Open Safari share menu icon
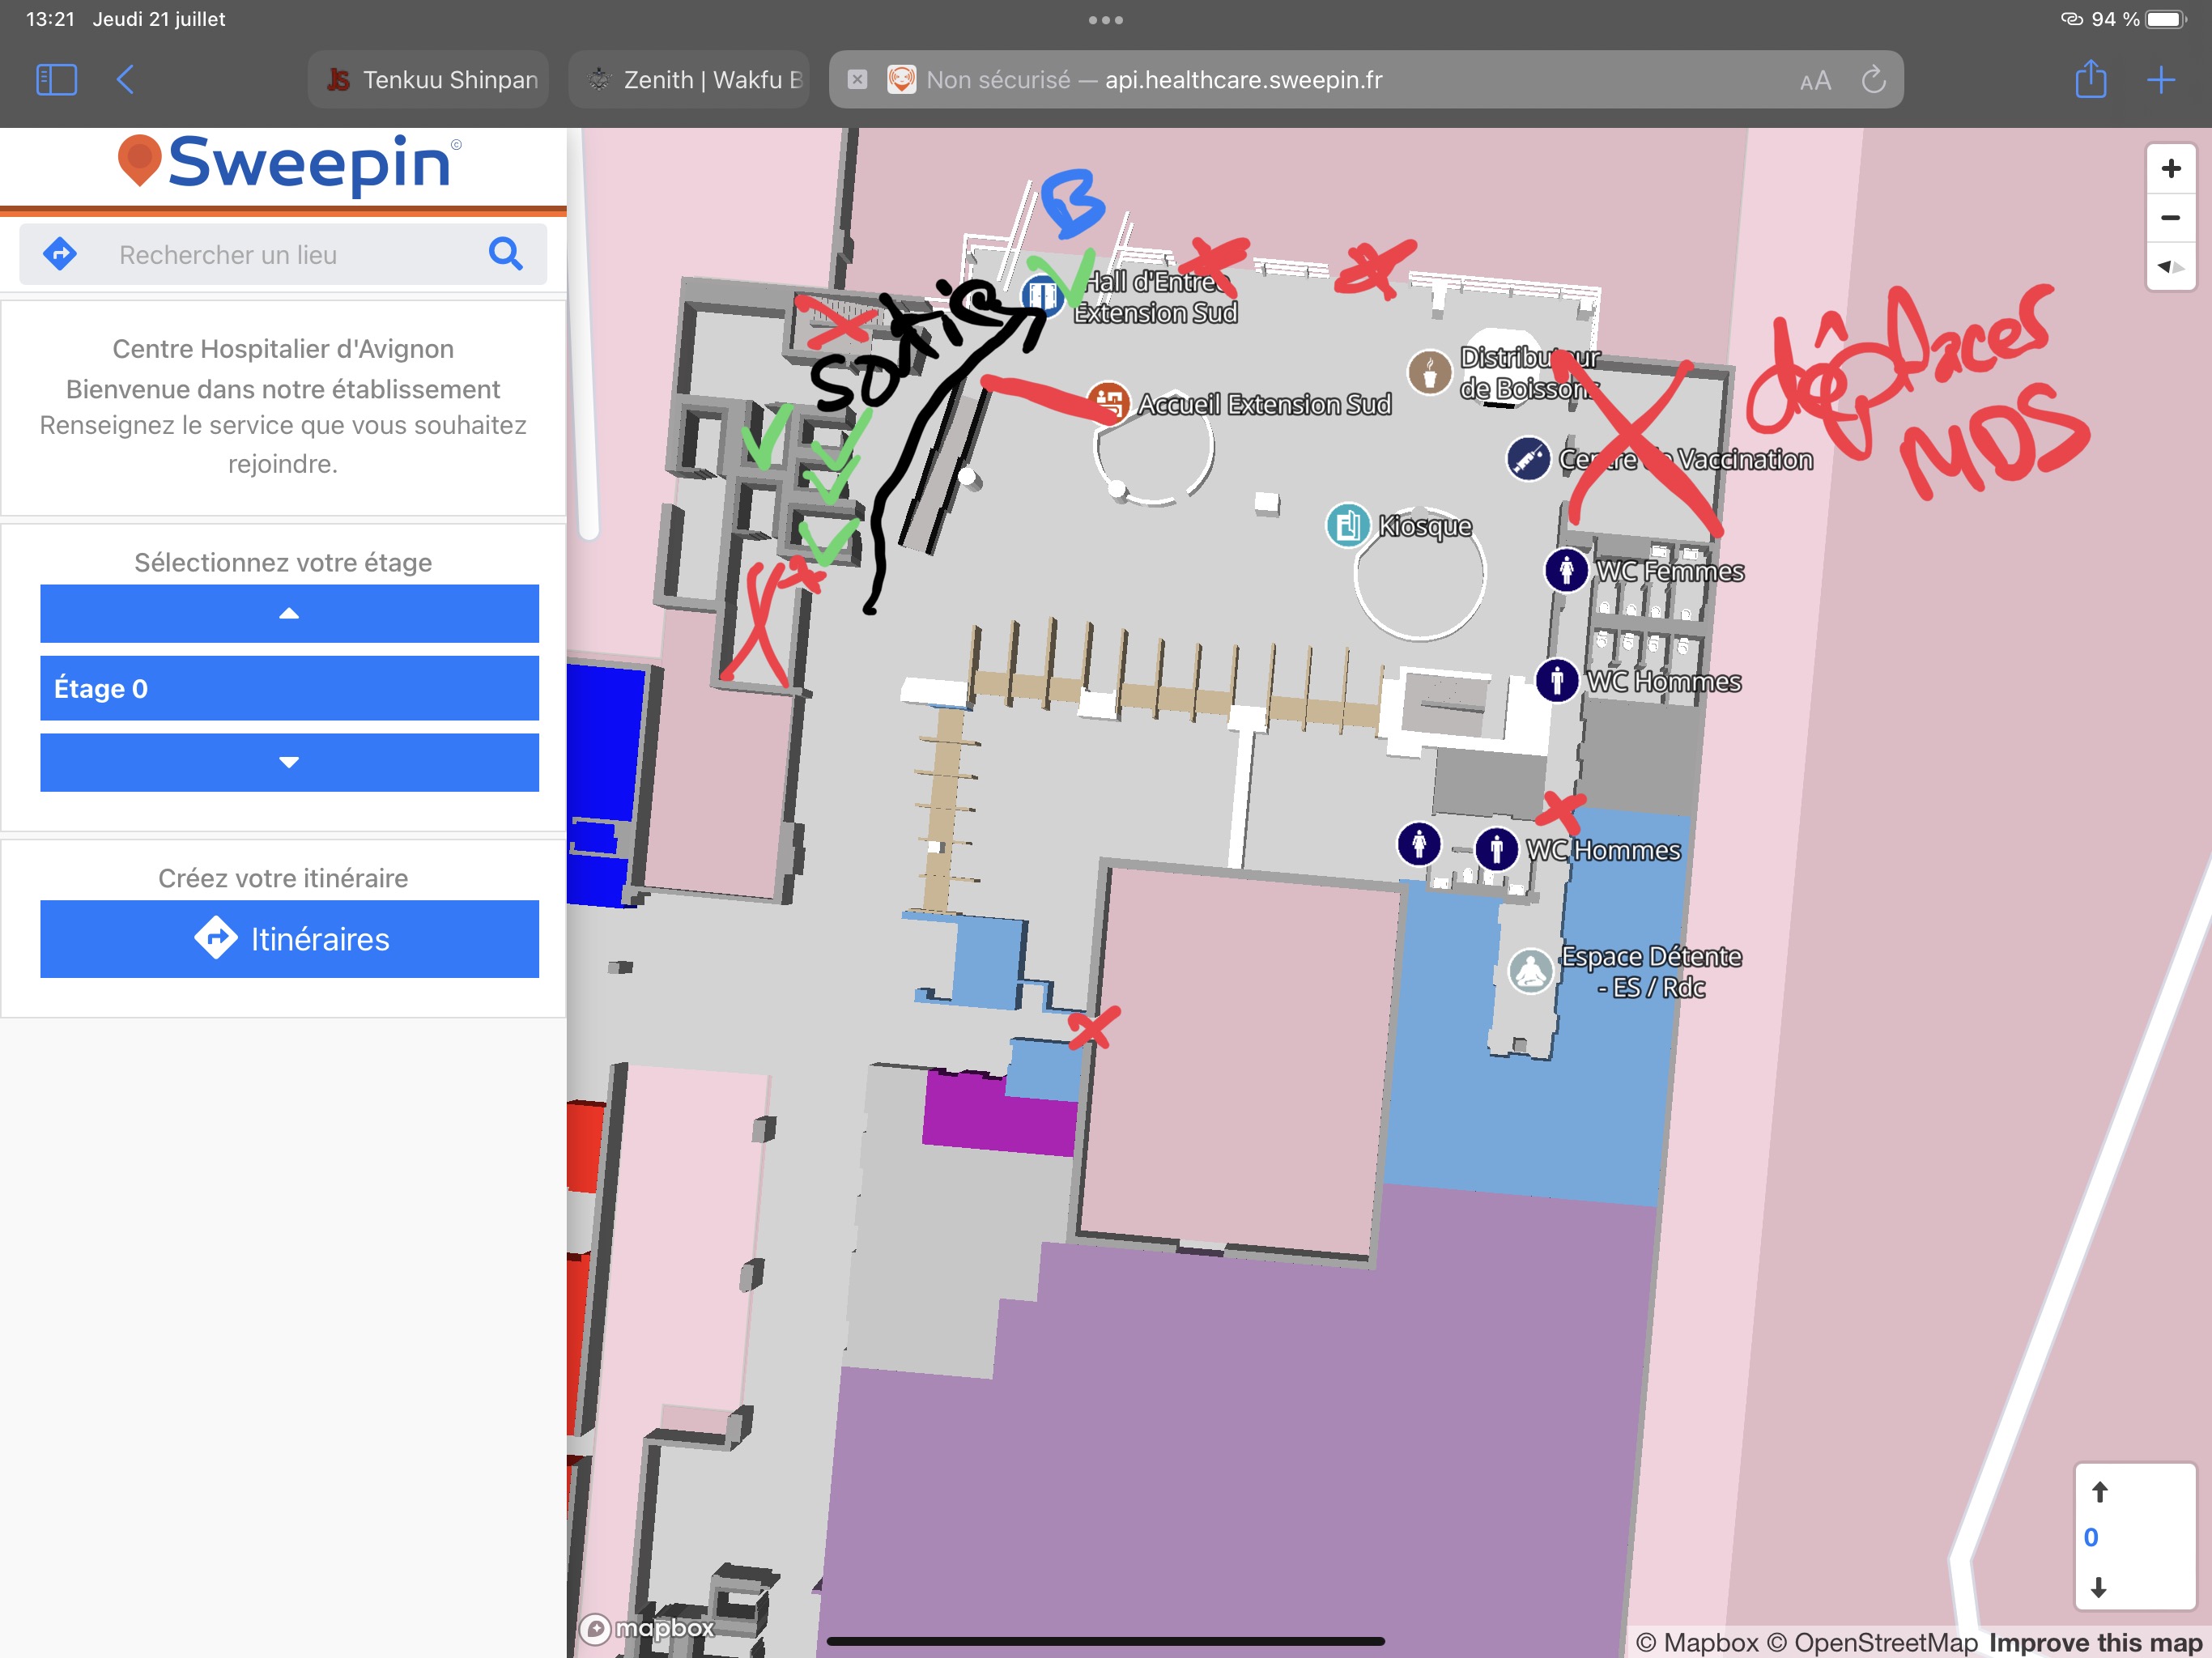The width and height of the screenshot is (2212, 1658). click(2090, 79)
